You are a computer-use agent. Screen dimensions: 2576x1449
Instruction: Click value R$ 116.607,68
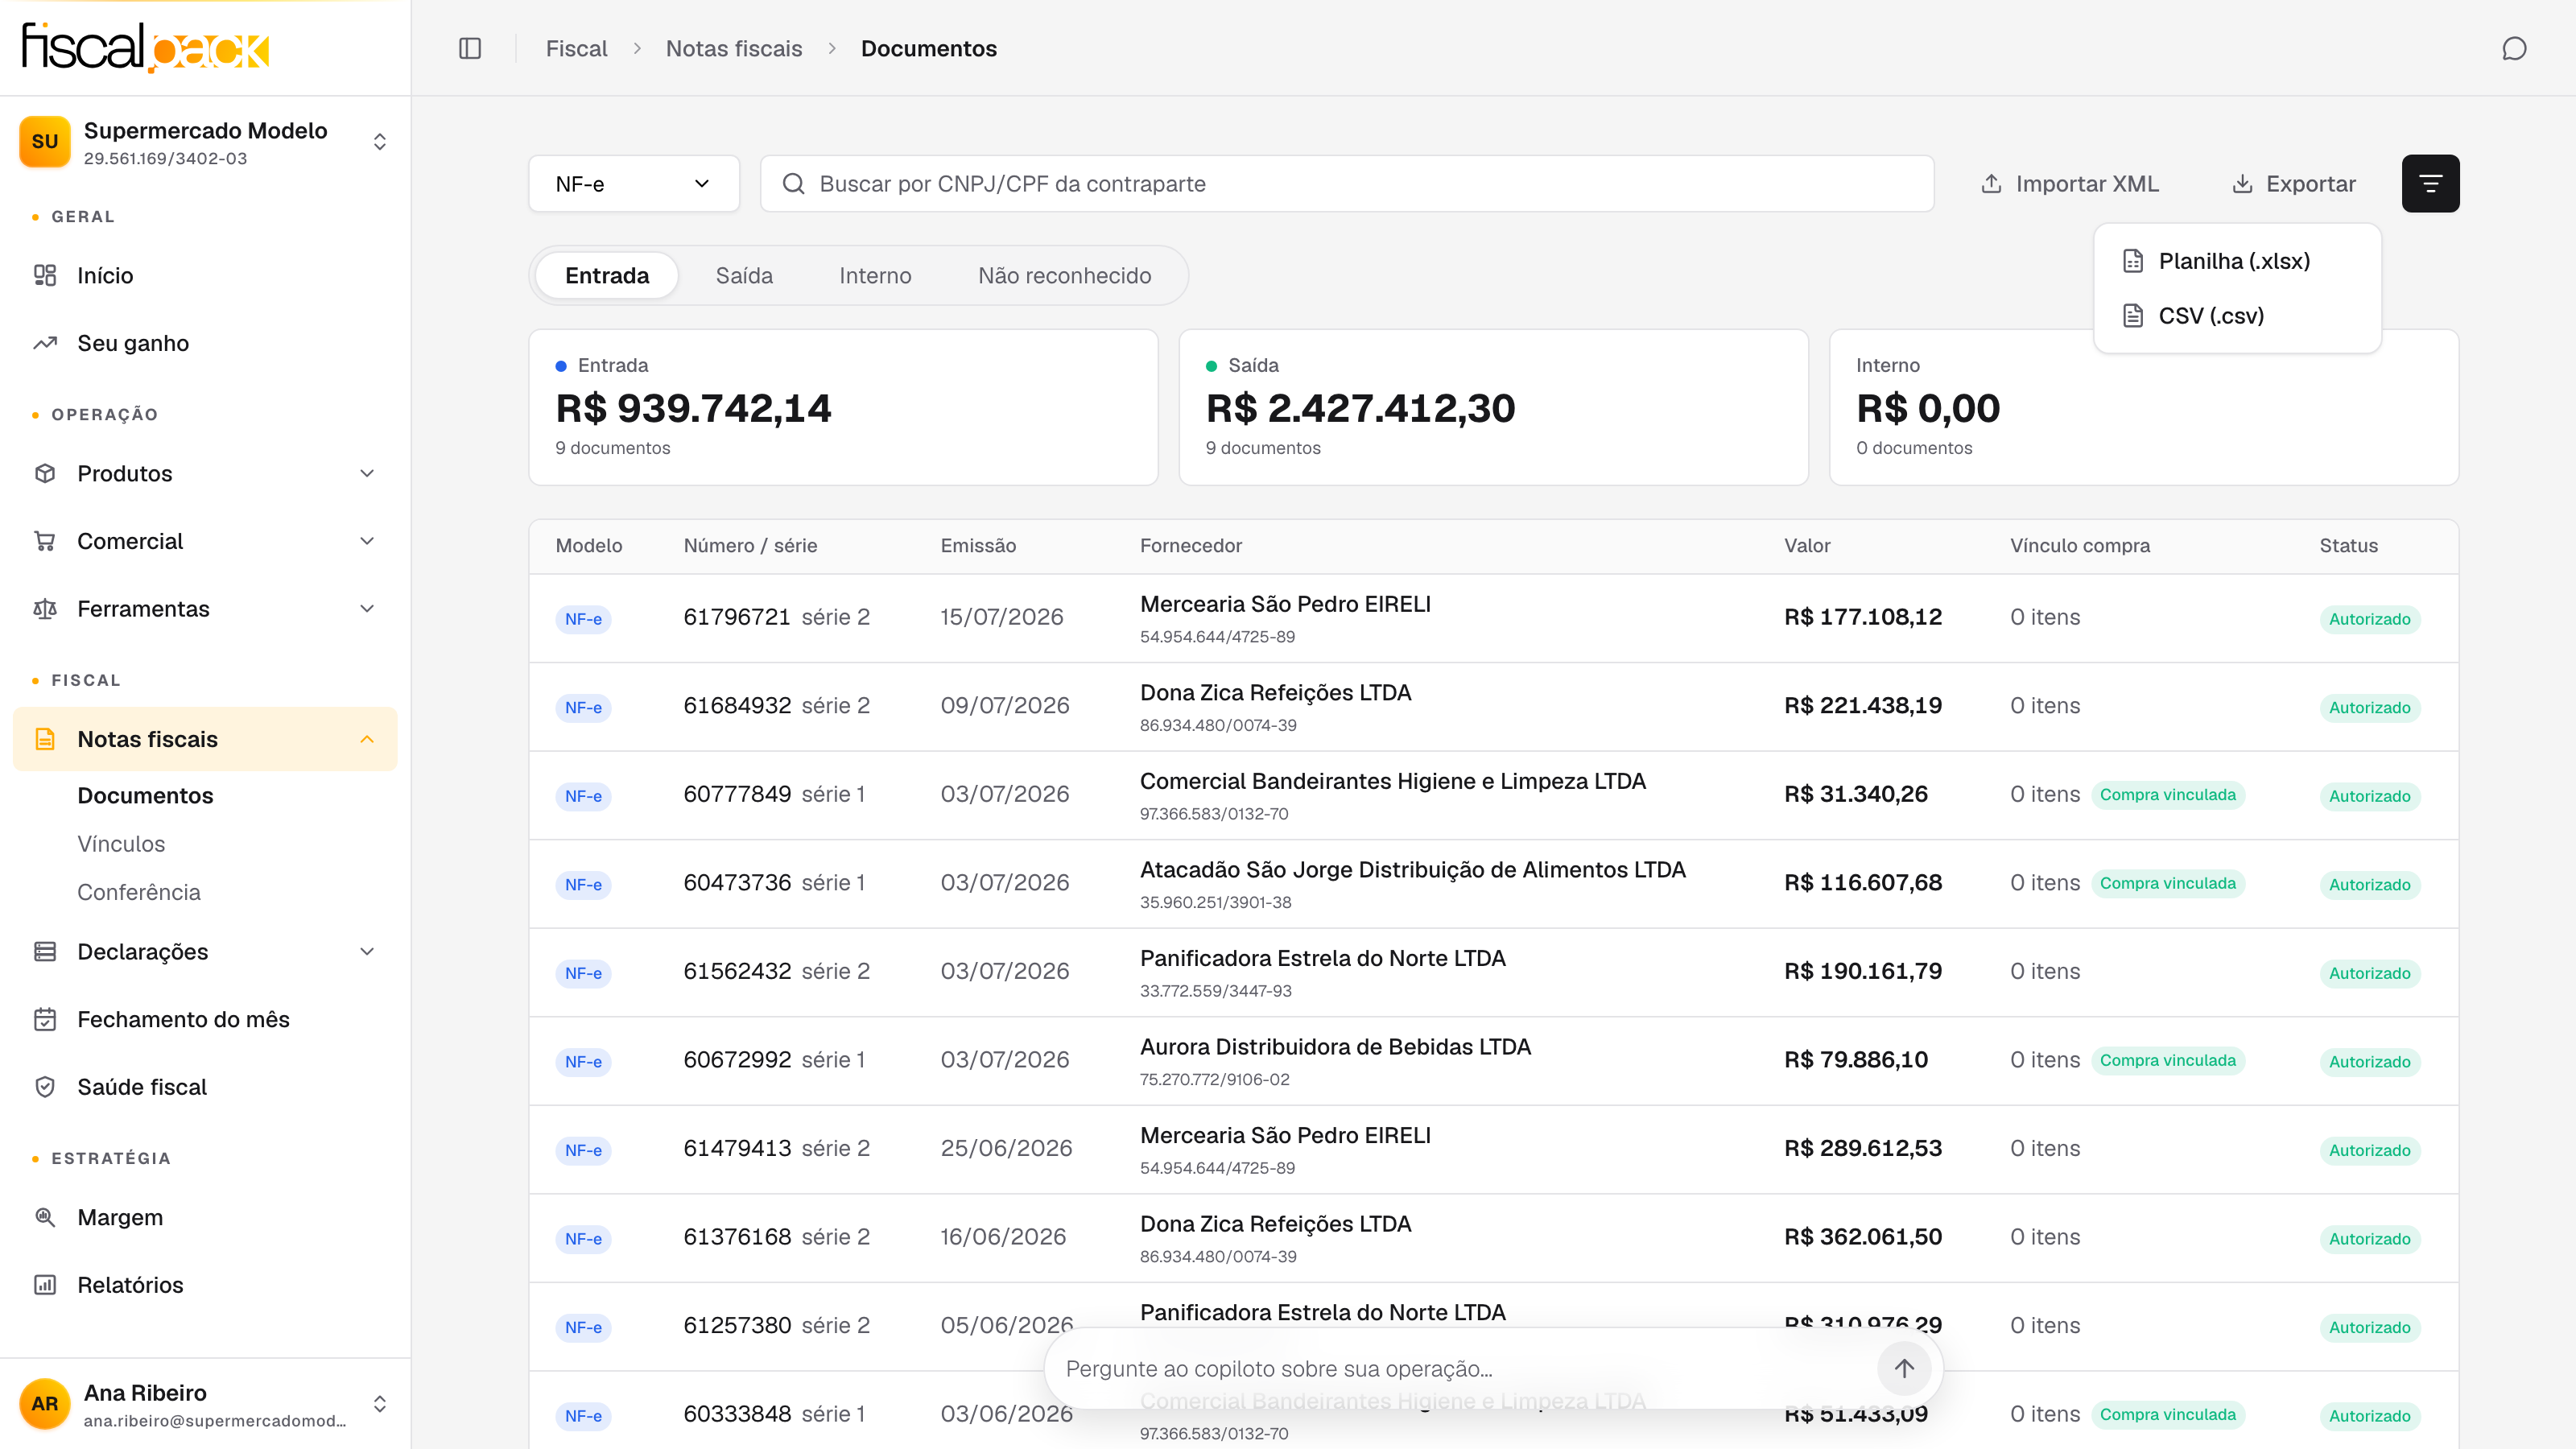[1863, 882]
